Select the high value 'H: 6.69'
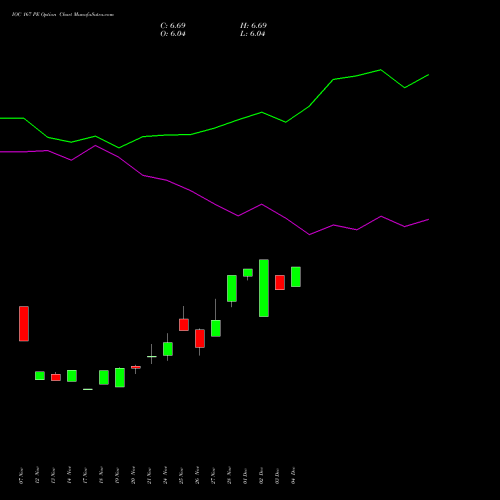This screenshot has width=500, height=500. click(x=253, y=26)
